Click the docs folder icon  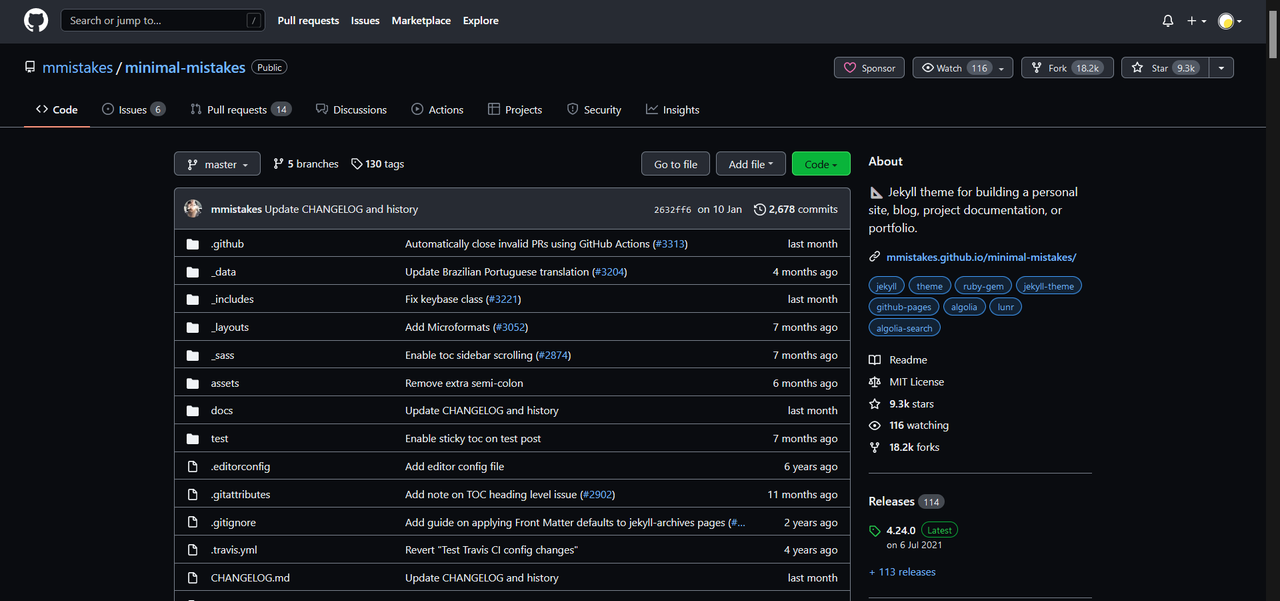193,411
